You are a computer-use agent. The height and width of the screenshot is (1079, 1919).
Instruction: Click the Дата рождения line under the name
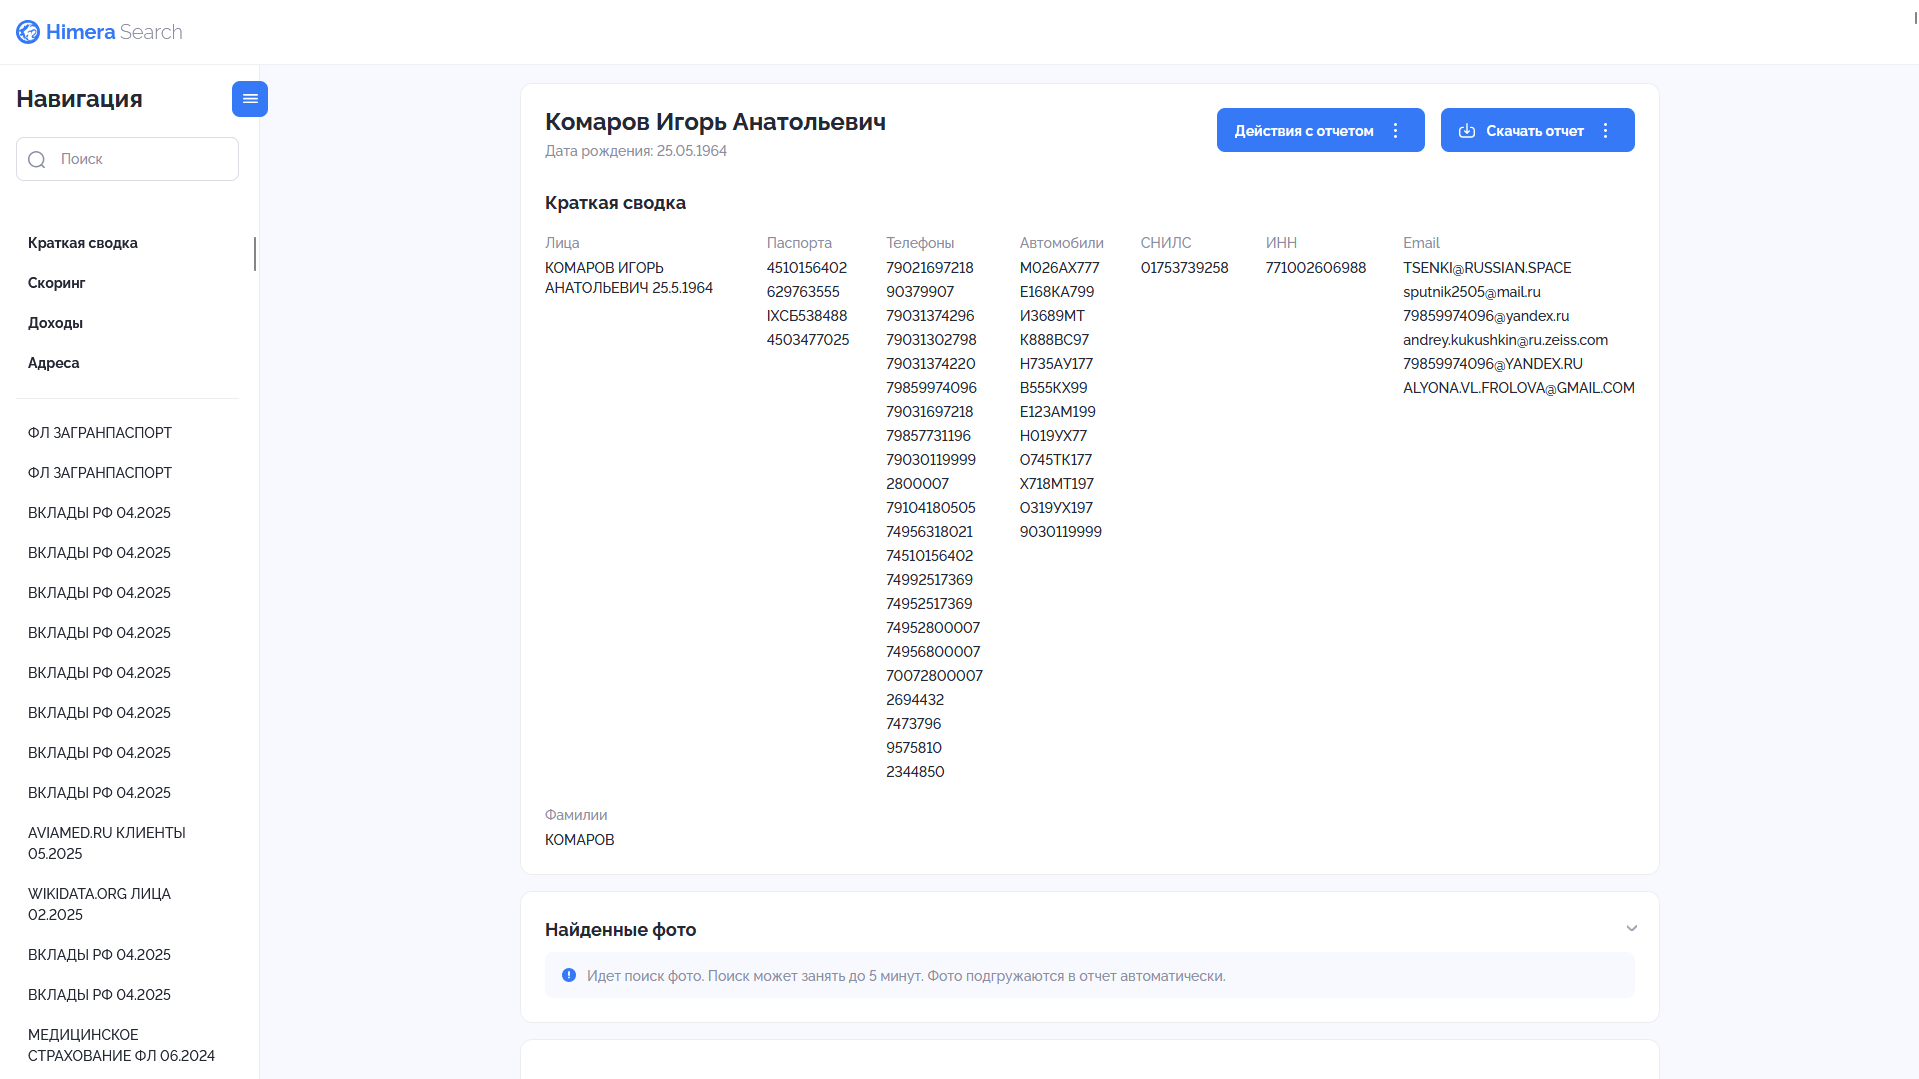636,151
